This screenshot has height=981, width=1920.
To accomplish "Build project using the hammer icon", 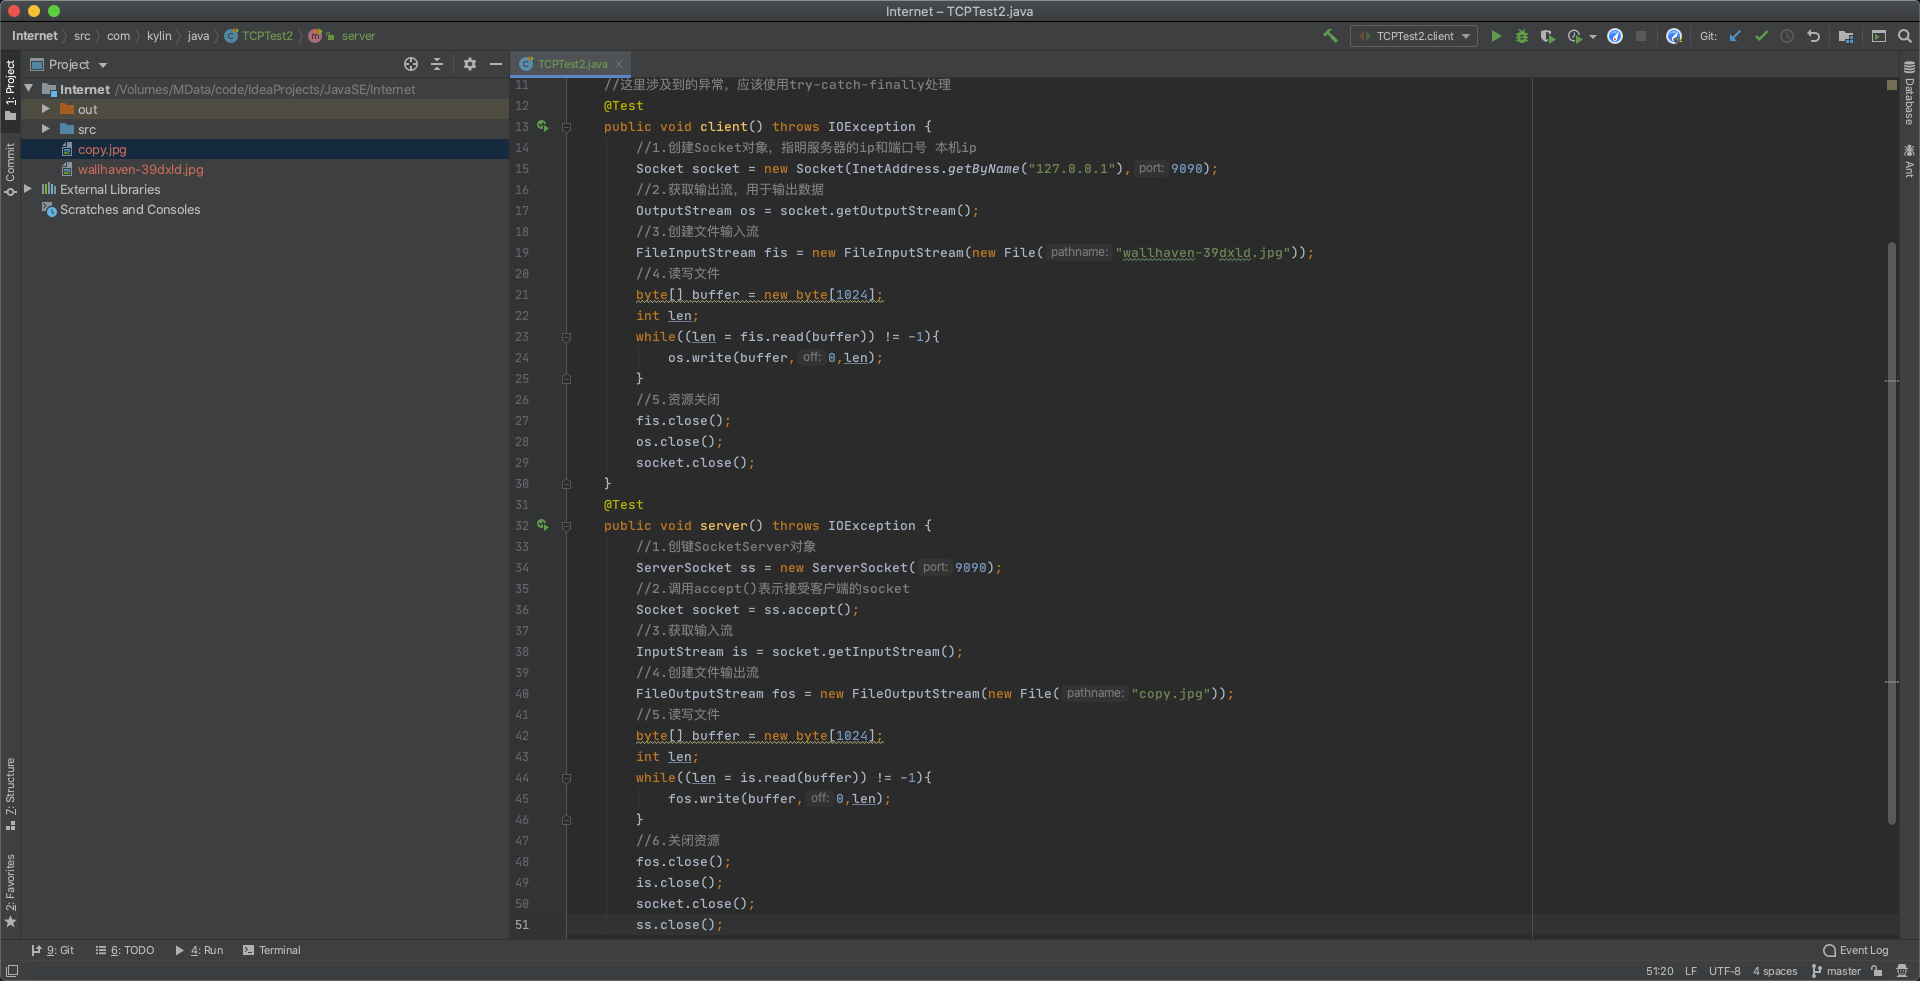I will coord(1330,36).
